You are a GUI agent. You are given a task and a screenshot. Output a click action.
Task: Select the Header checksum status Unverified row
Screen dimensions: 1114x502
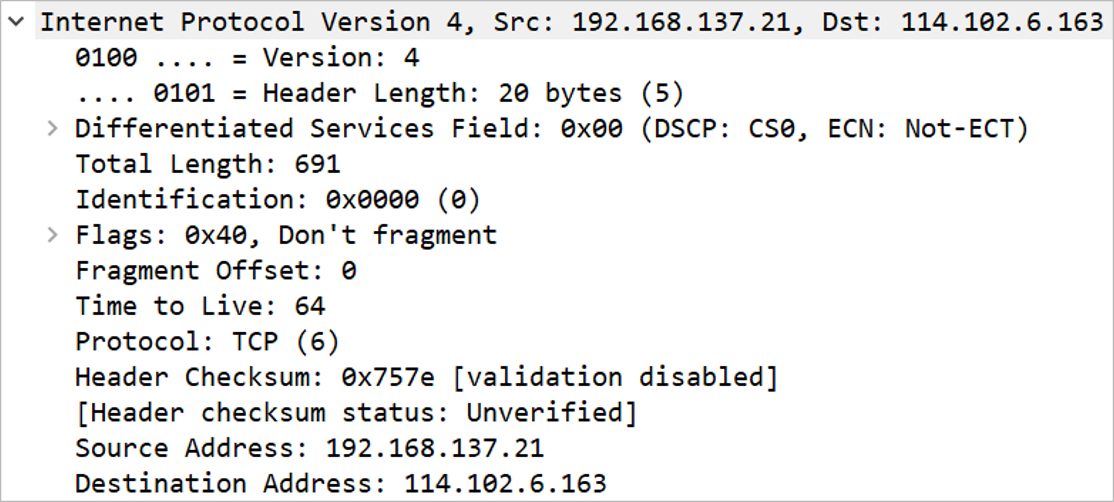[x=557, y=413]
